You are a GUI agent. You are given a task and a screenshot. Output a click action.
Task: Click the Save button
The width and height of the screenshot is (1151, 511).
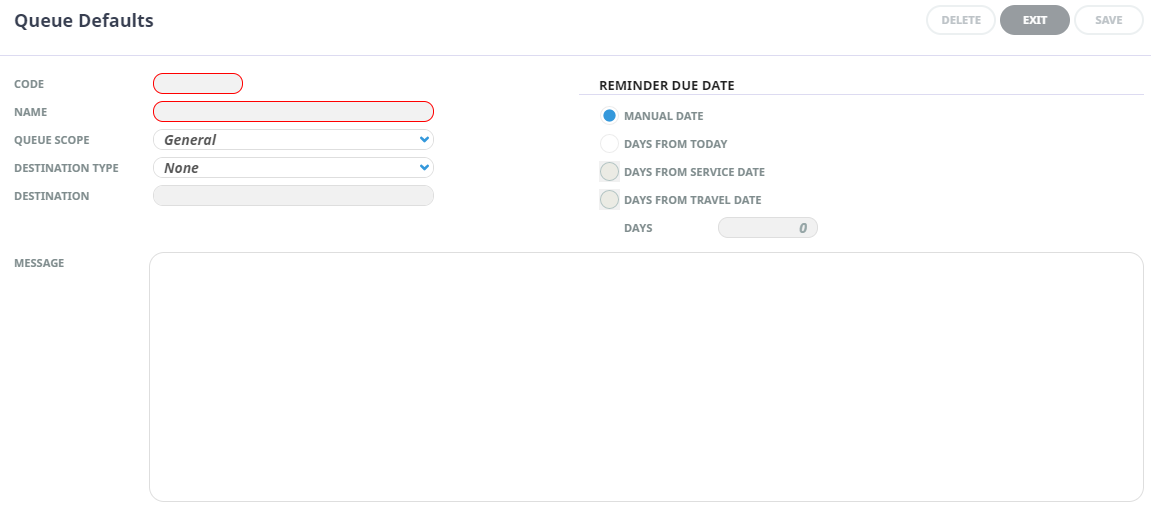pos(1108,20)
